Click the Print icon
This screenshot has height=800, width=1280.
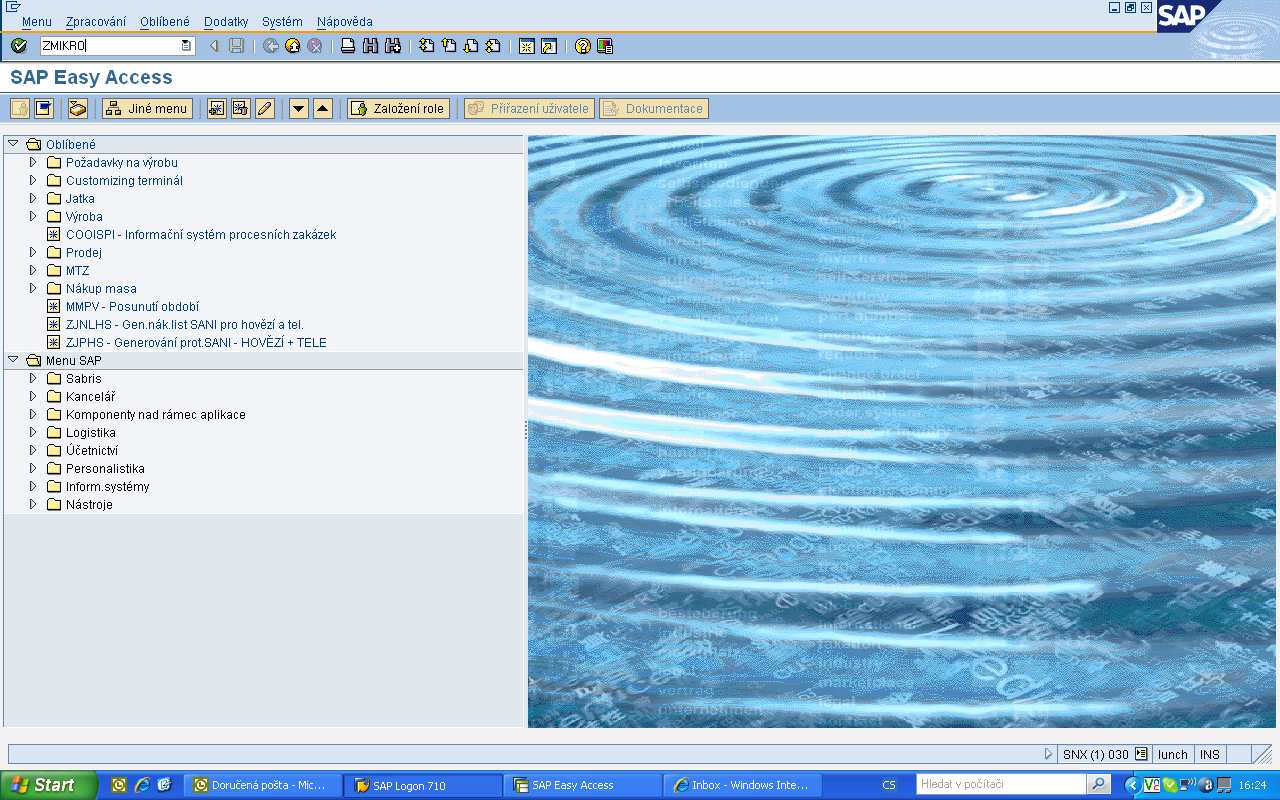348,46
